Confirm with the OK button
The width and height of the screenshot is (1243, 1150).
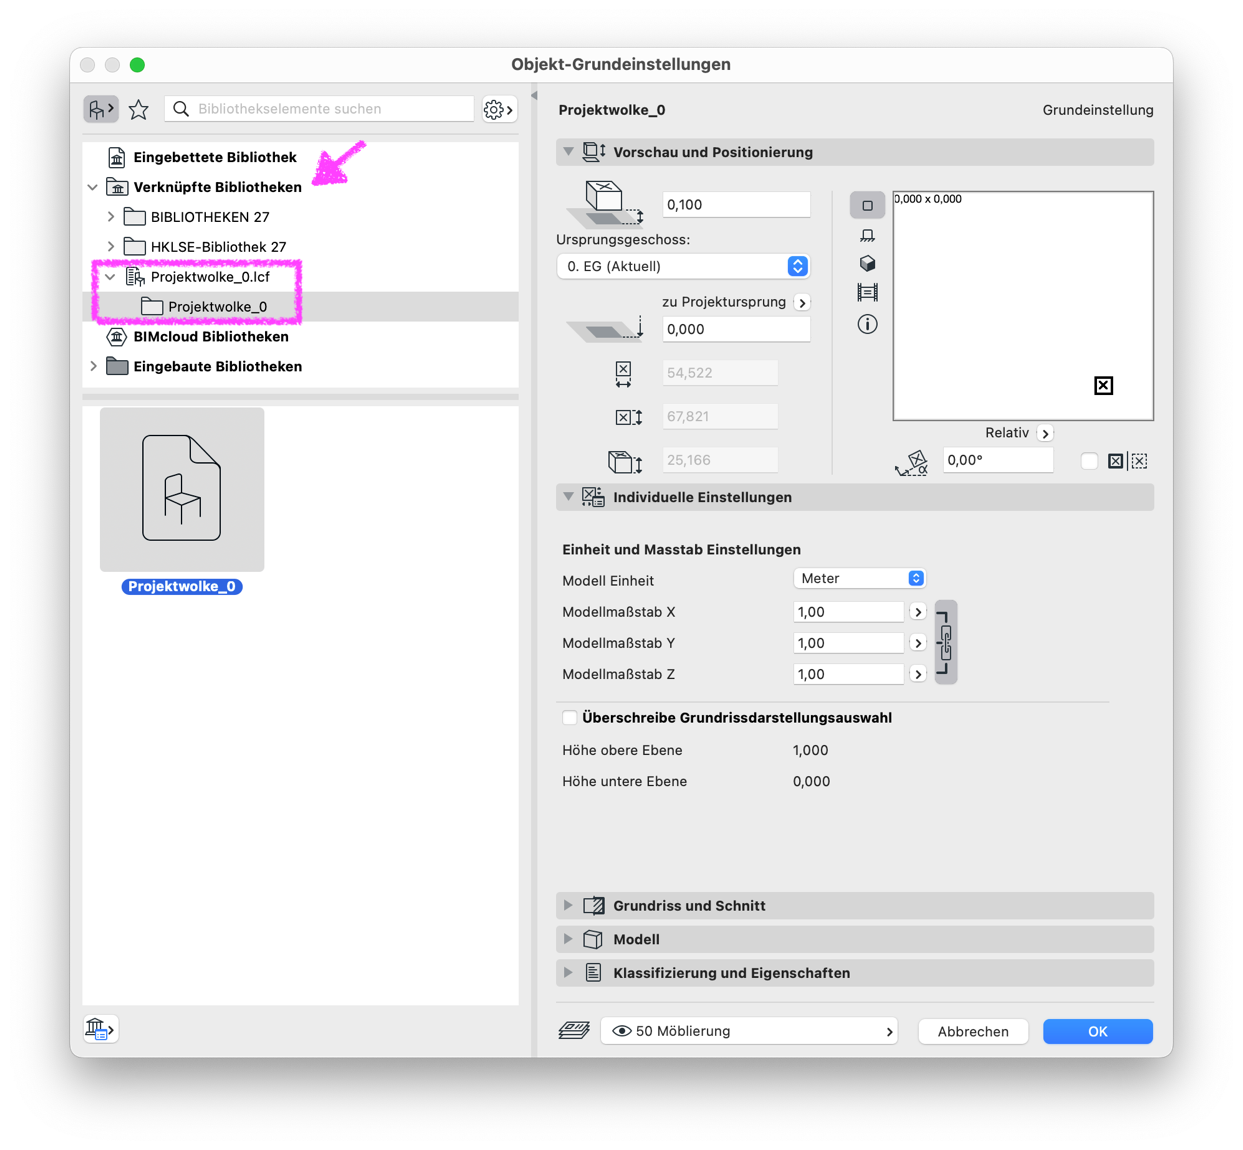pos(1098,1031)
